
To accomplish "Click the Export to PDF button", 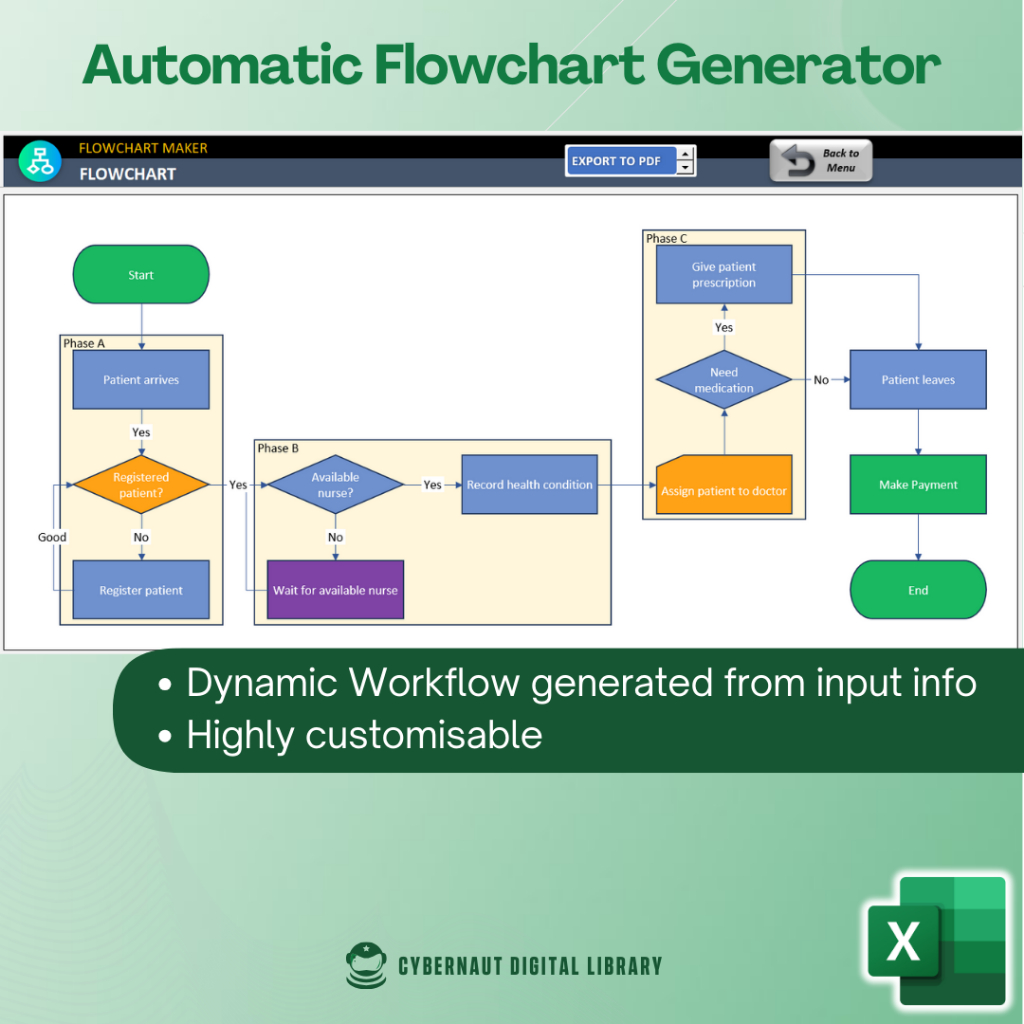I will [620, 161].
